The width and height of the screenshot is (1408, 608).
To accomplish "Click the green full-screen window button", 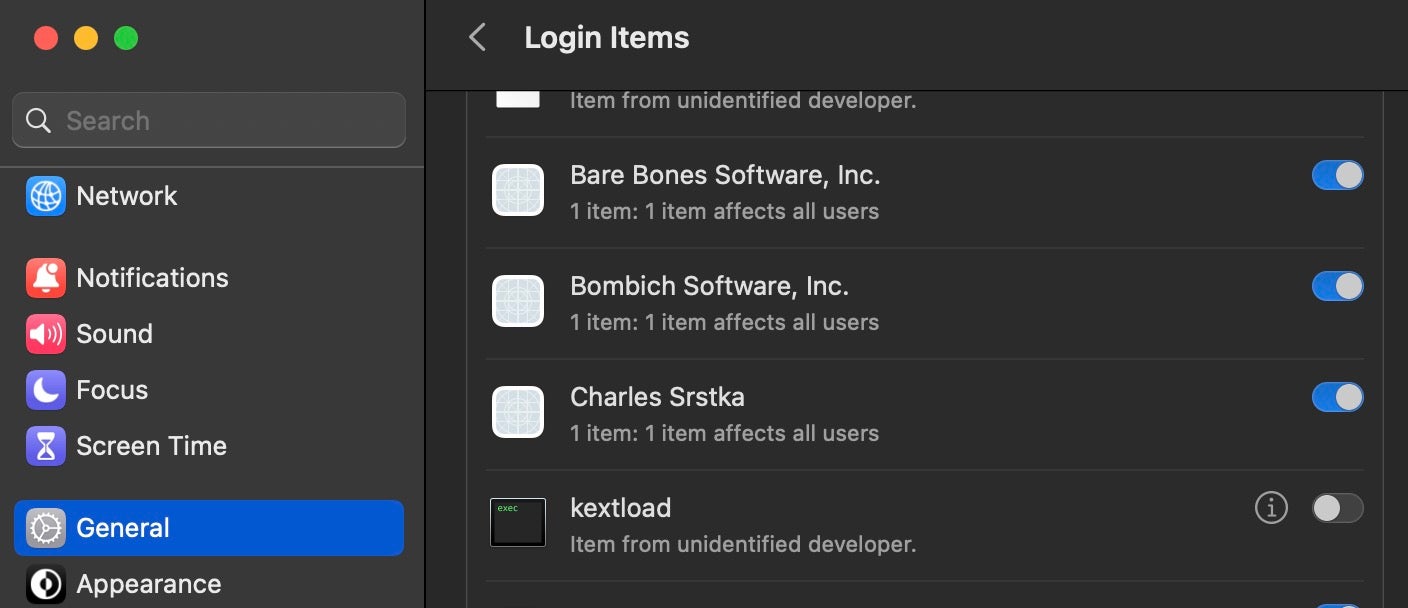I will [126, 38].
